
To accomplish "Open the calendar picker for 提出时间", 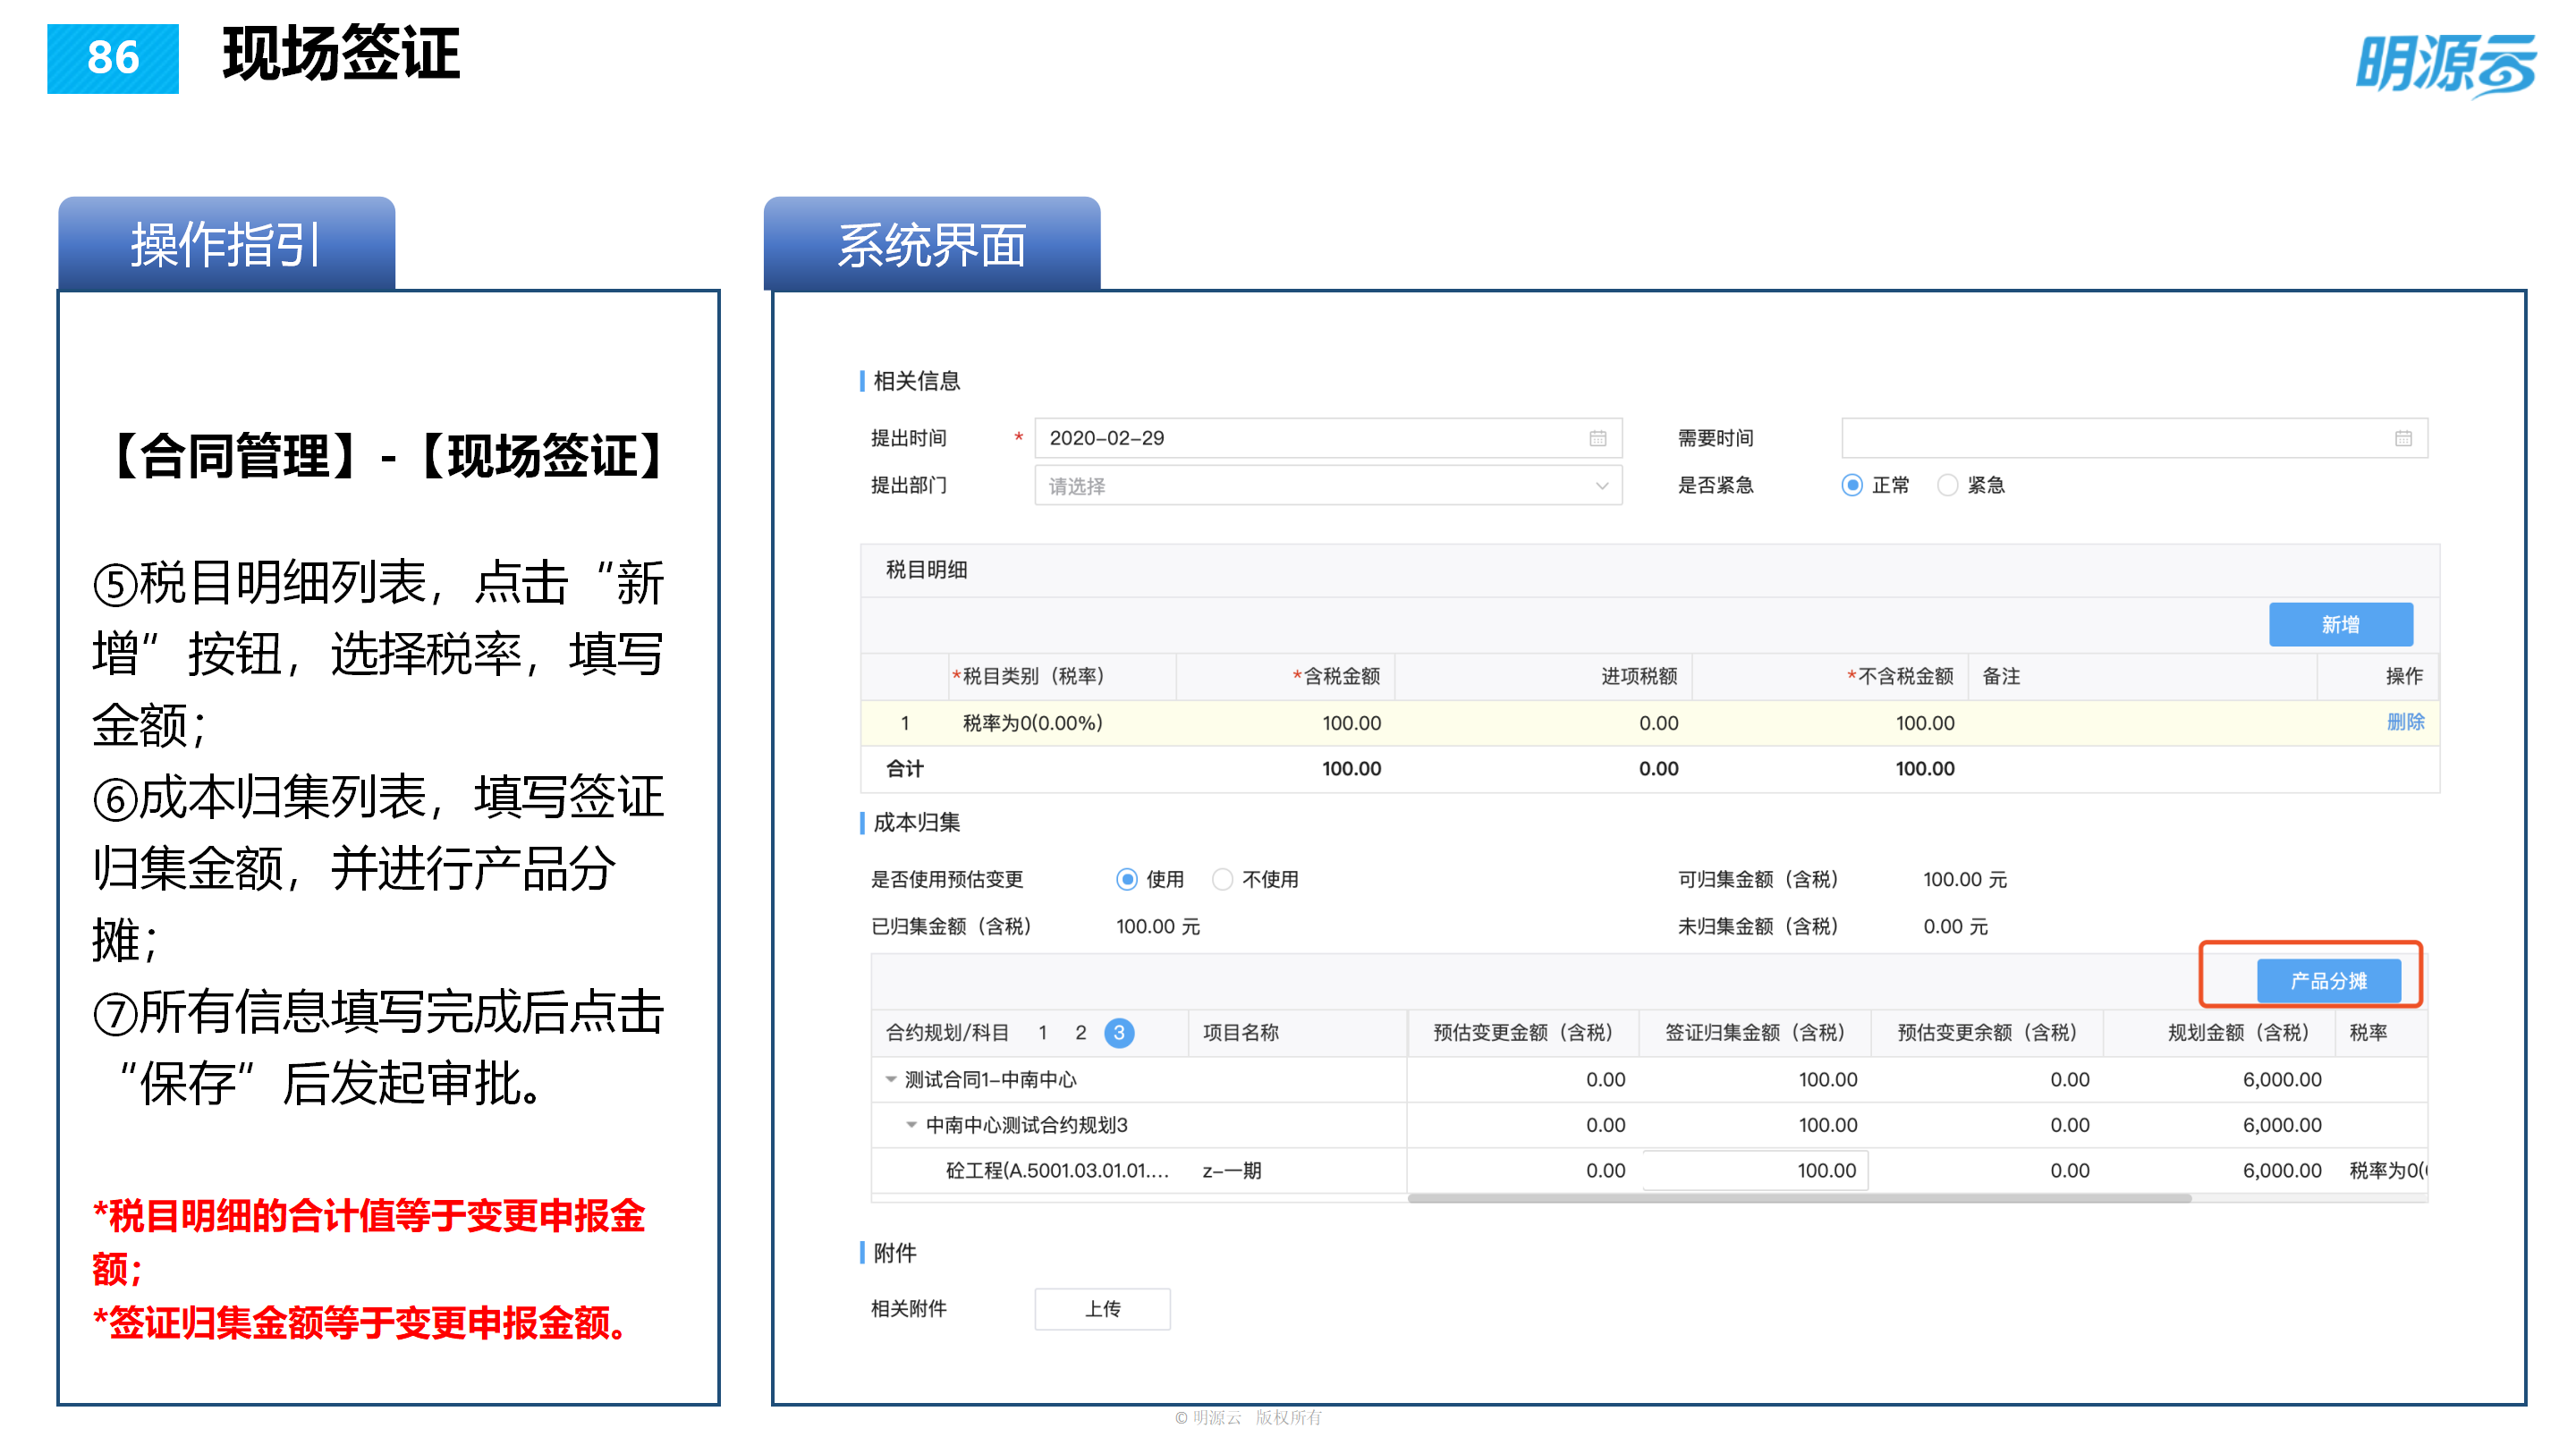I will [1599, 437].
